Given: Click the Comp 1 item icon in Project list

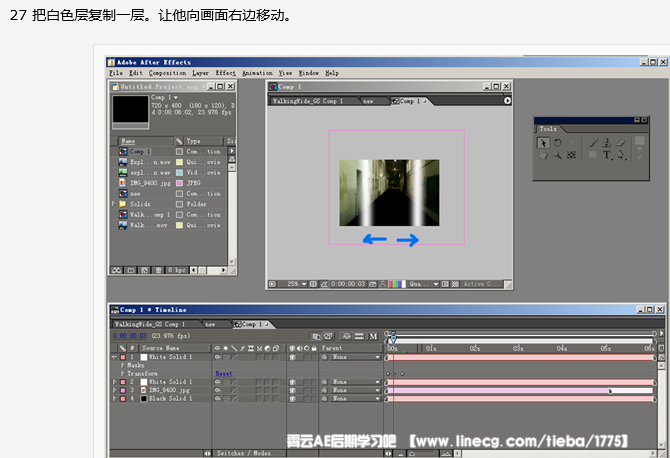Looking at the screenshot, I should [x=123, y=151].
